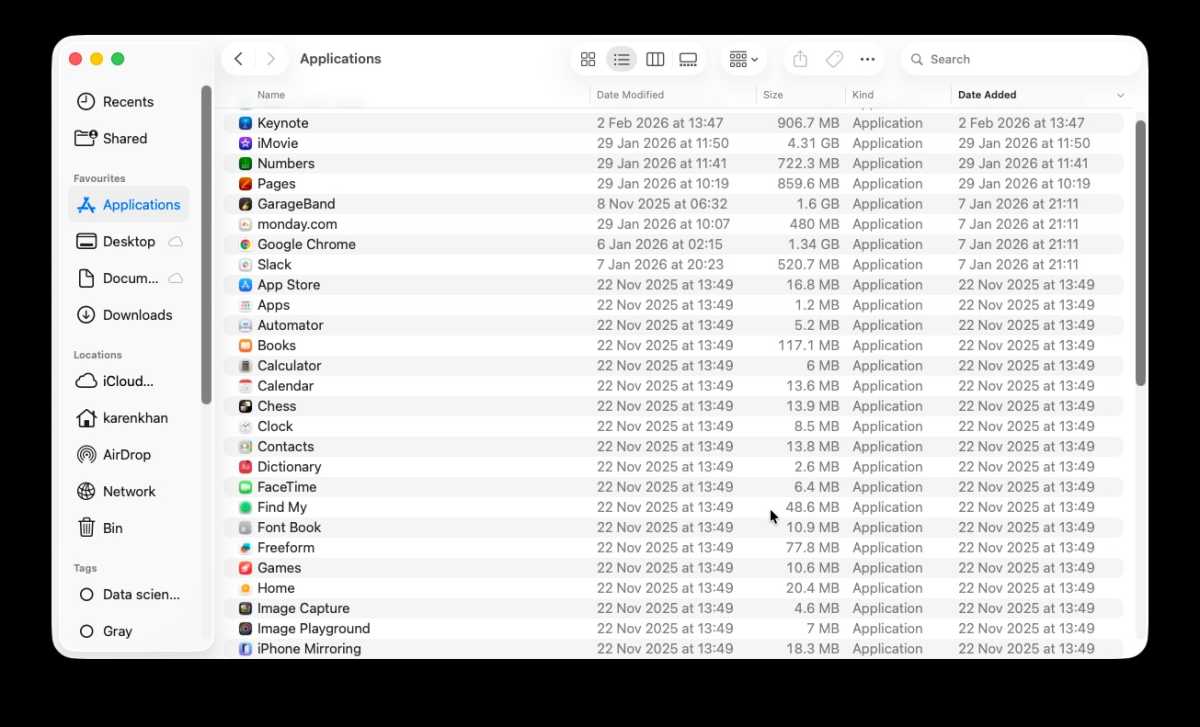
Task: Switch to icon grid view
Action: (588, 59)
